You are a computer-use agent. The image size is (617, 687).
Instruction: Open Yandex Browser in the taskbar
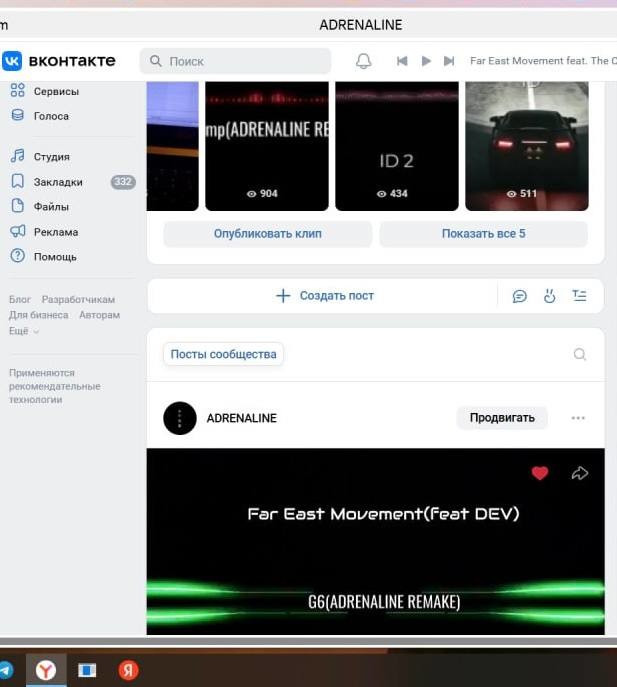(46, 670)
